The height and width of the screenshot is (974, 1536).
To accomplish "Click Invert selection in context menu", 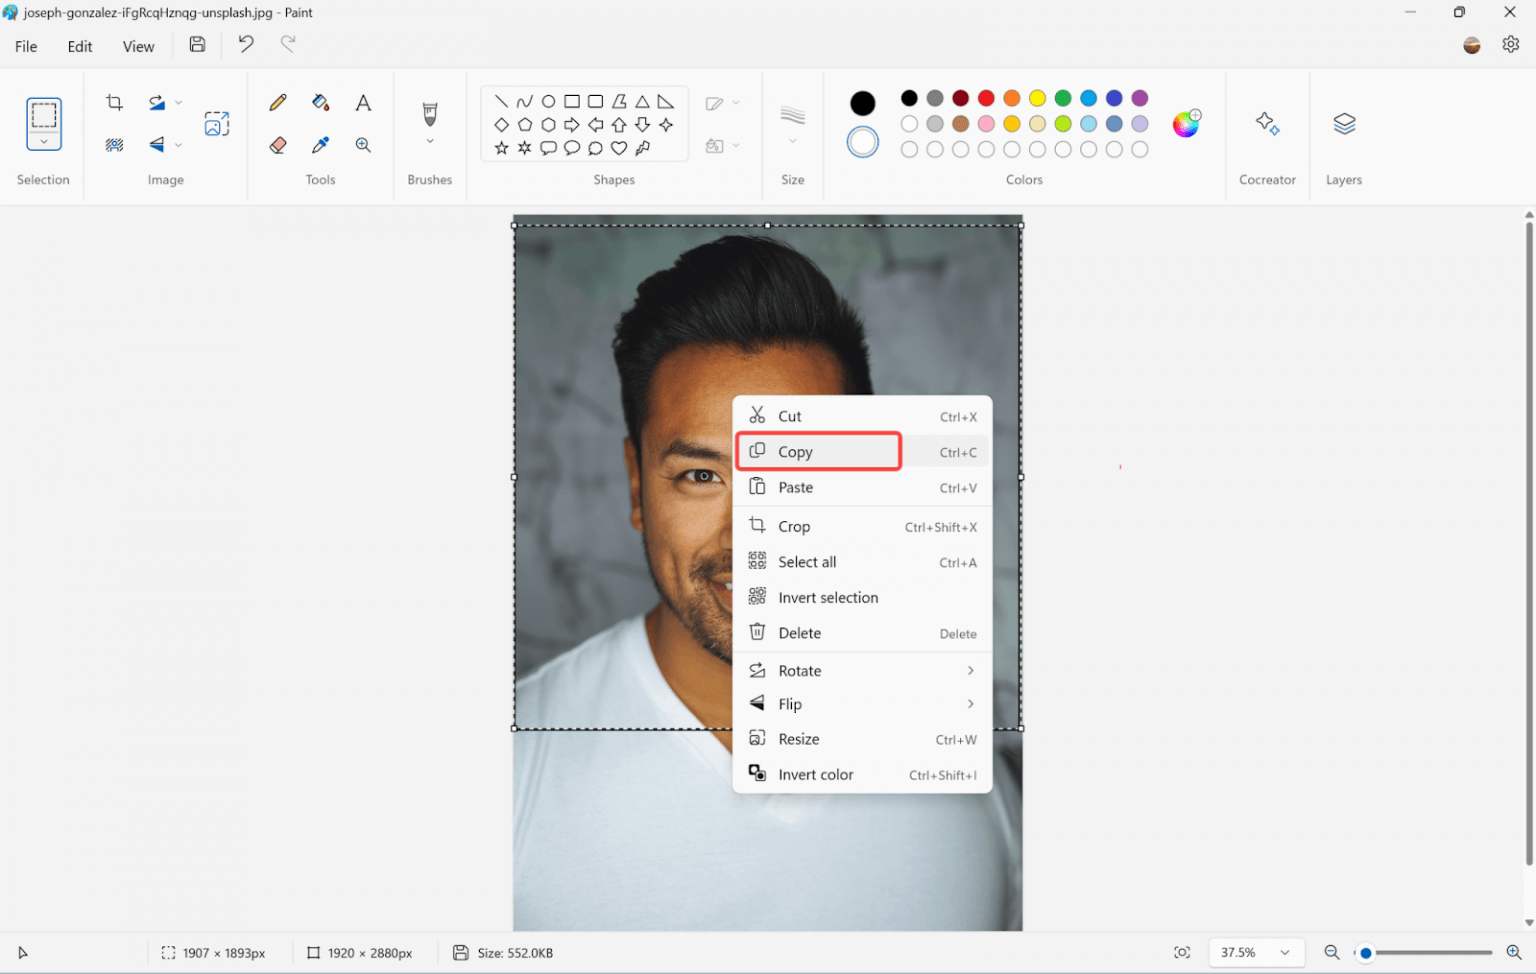I will (x=828, y=597).
